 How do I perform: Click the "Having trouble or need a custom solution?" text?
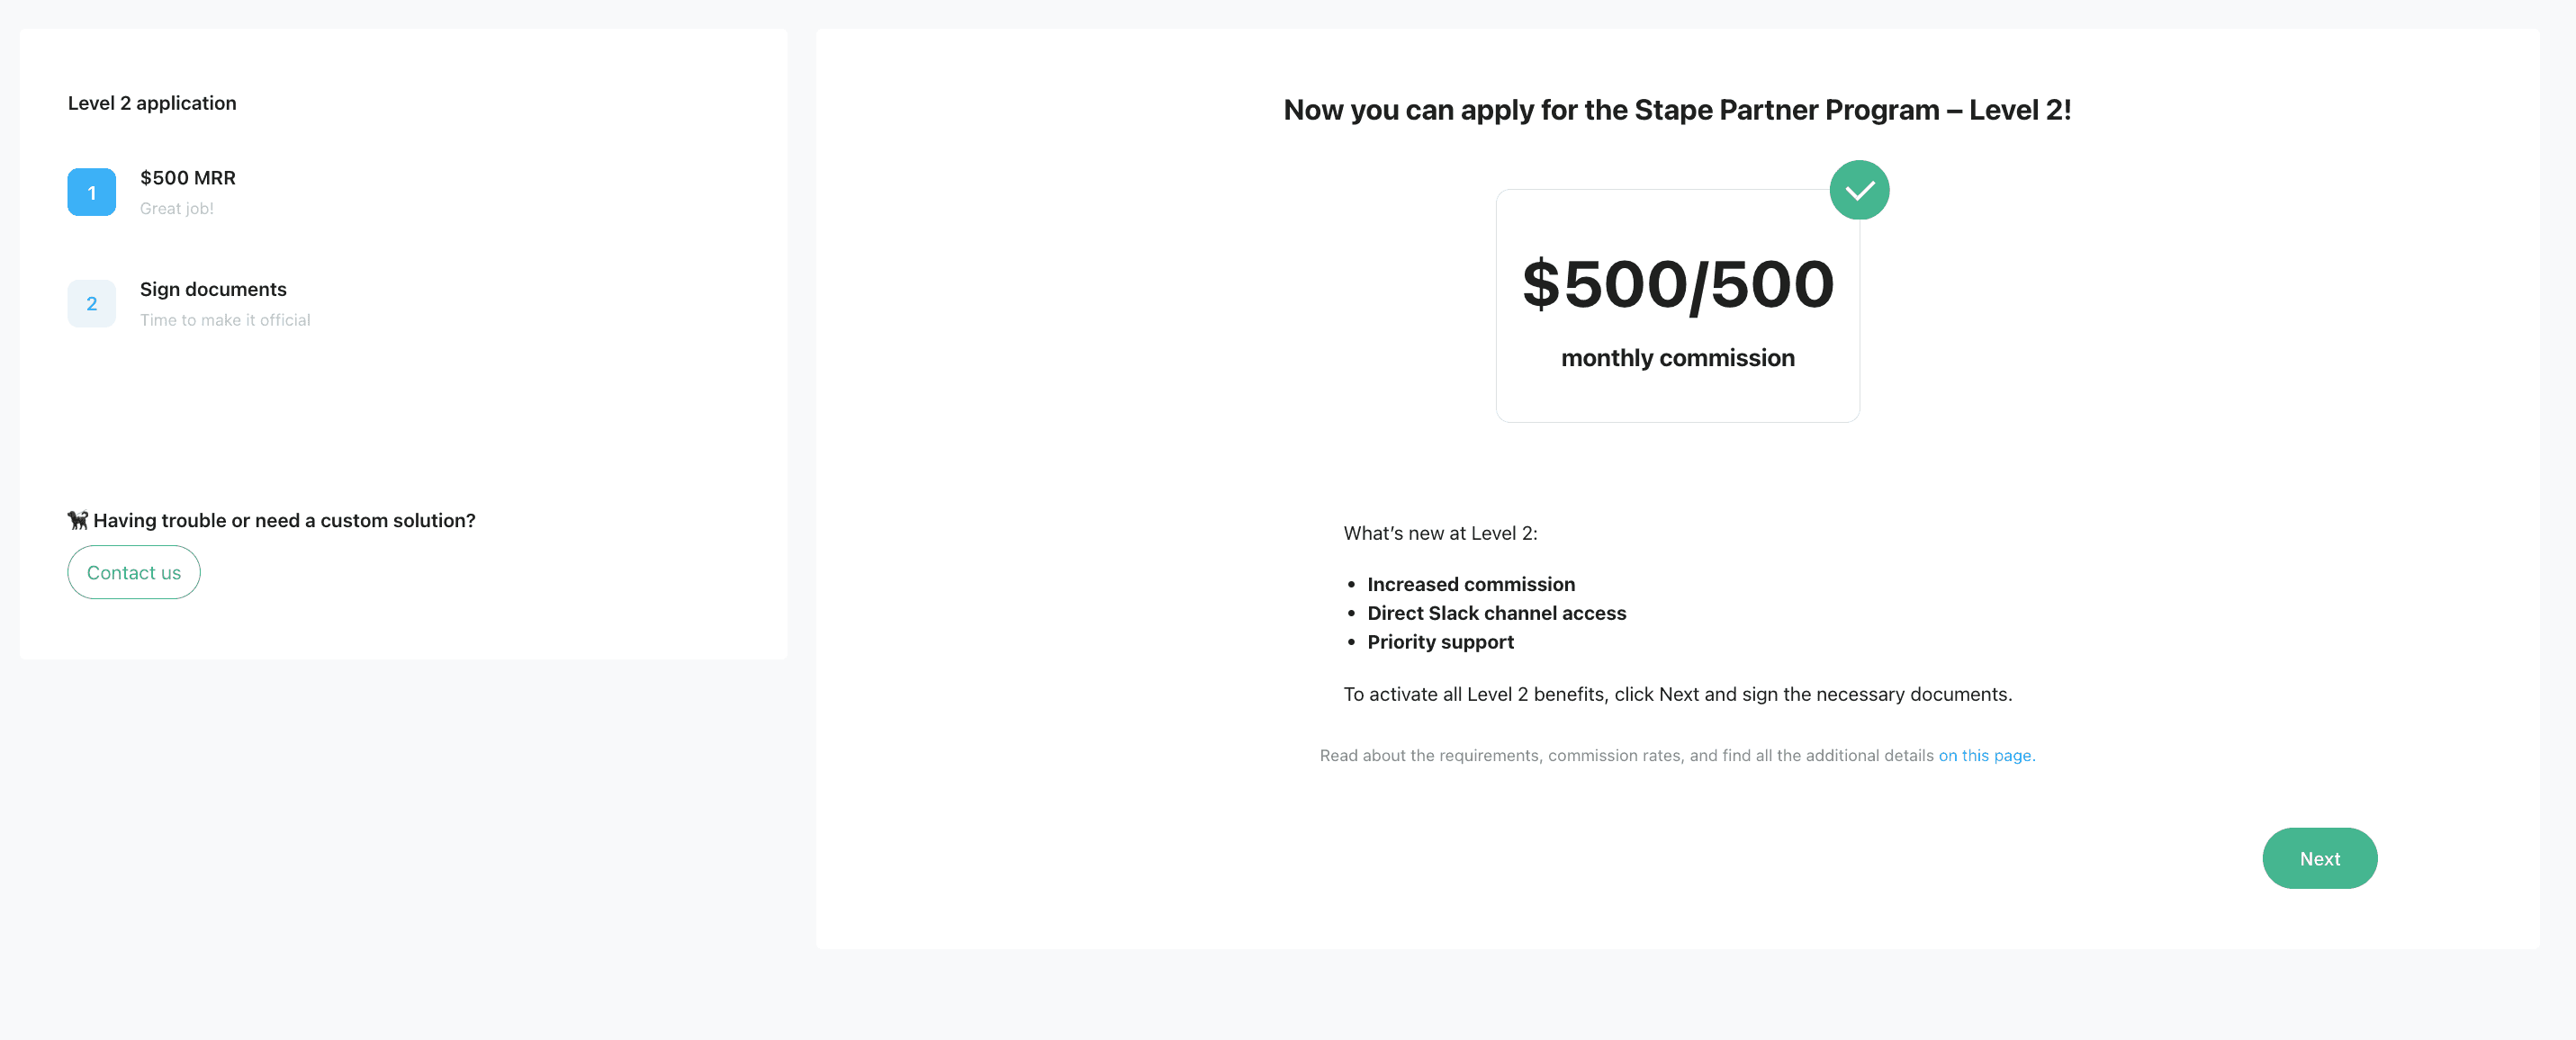(x=284, y=520)
